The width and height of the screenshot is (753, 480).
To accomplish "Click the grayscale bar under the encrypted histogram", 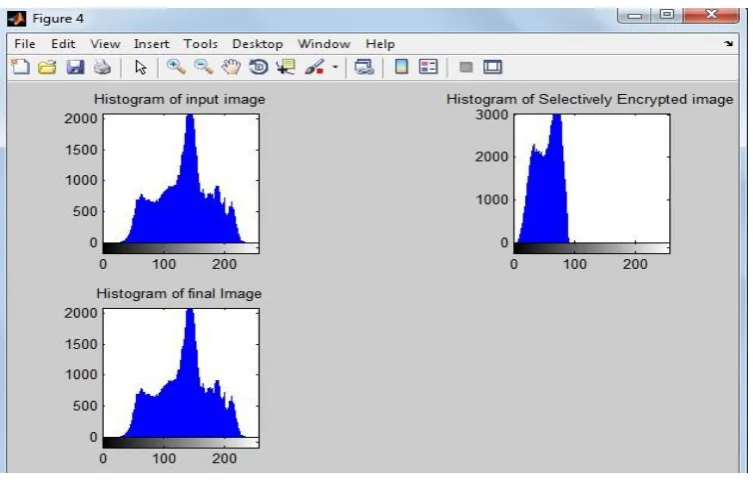I will [x=592, y=248].
